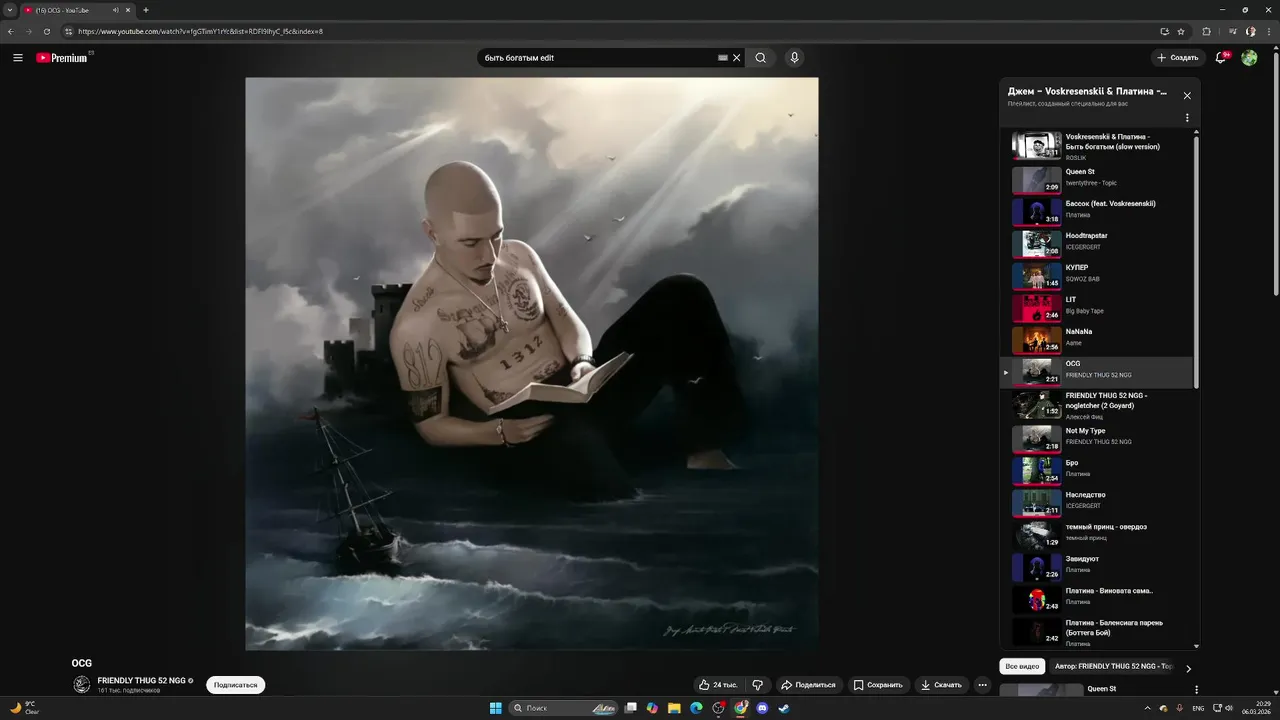Download video with Скачать button

pyautogui.click(x=941, y=685)
